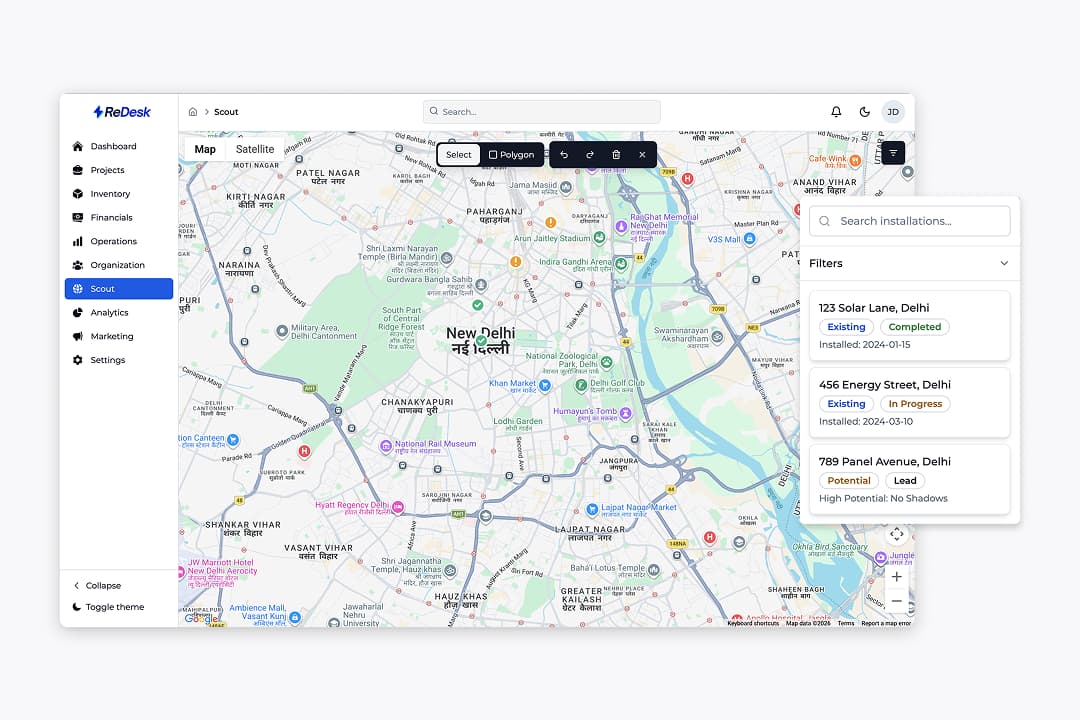The image size is (1080, 720).
Task: Switch to Map view tab
Action: coord(205,149)
